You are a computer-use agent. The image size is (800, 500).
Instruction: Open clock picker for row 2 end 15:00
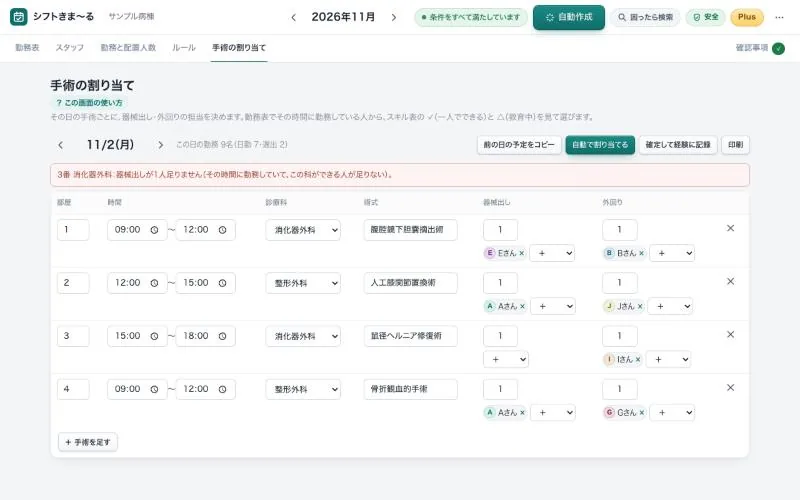(x=222, y=283)
